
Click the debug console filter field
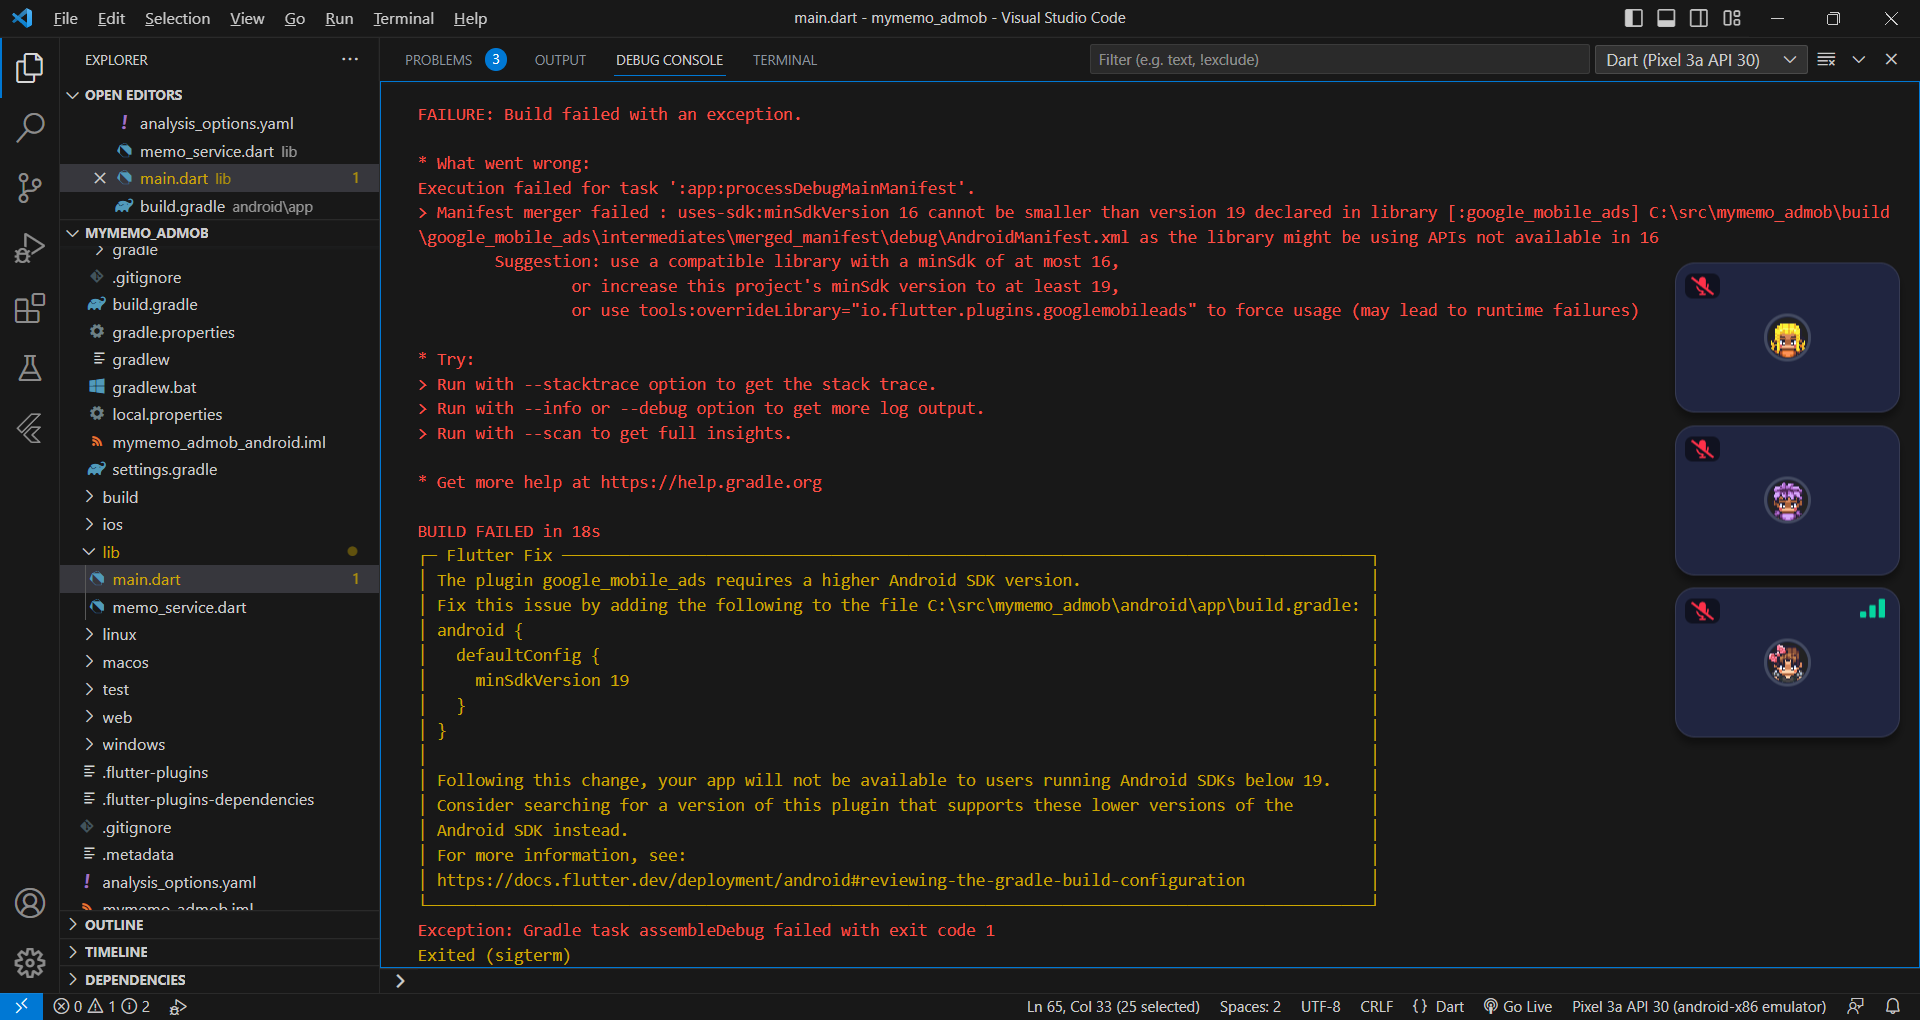click(1339, 60)
